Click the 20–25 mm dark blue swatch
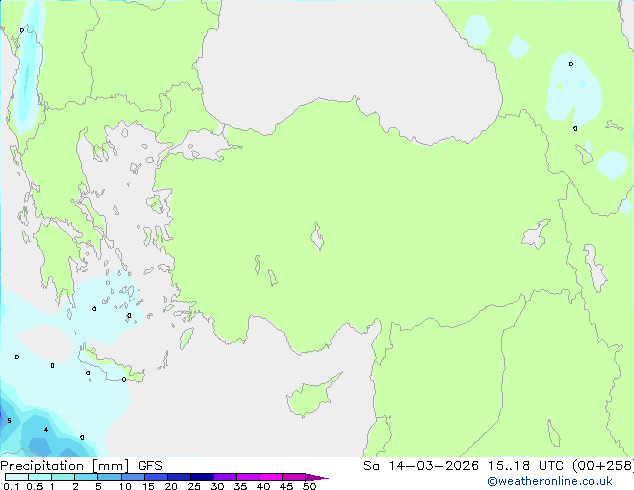The width and height of the screenshot is (634, 490). click(x=178, y=477)
